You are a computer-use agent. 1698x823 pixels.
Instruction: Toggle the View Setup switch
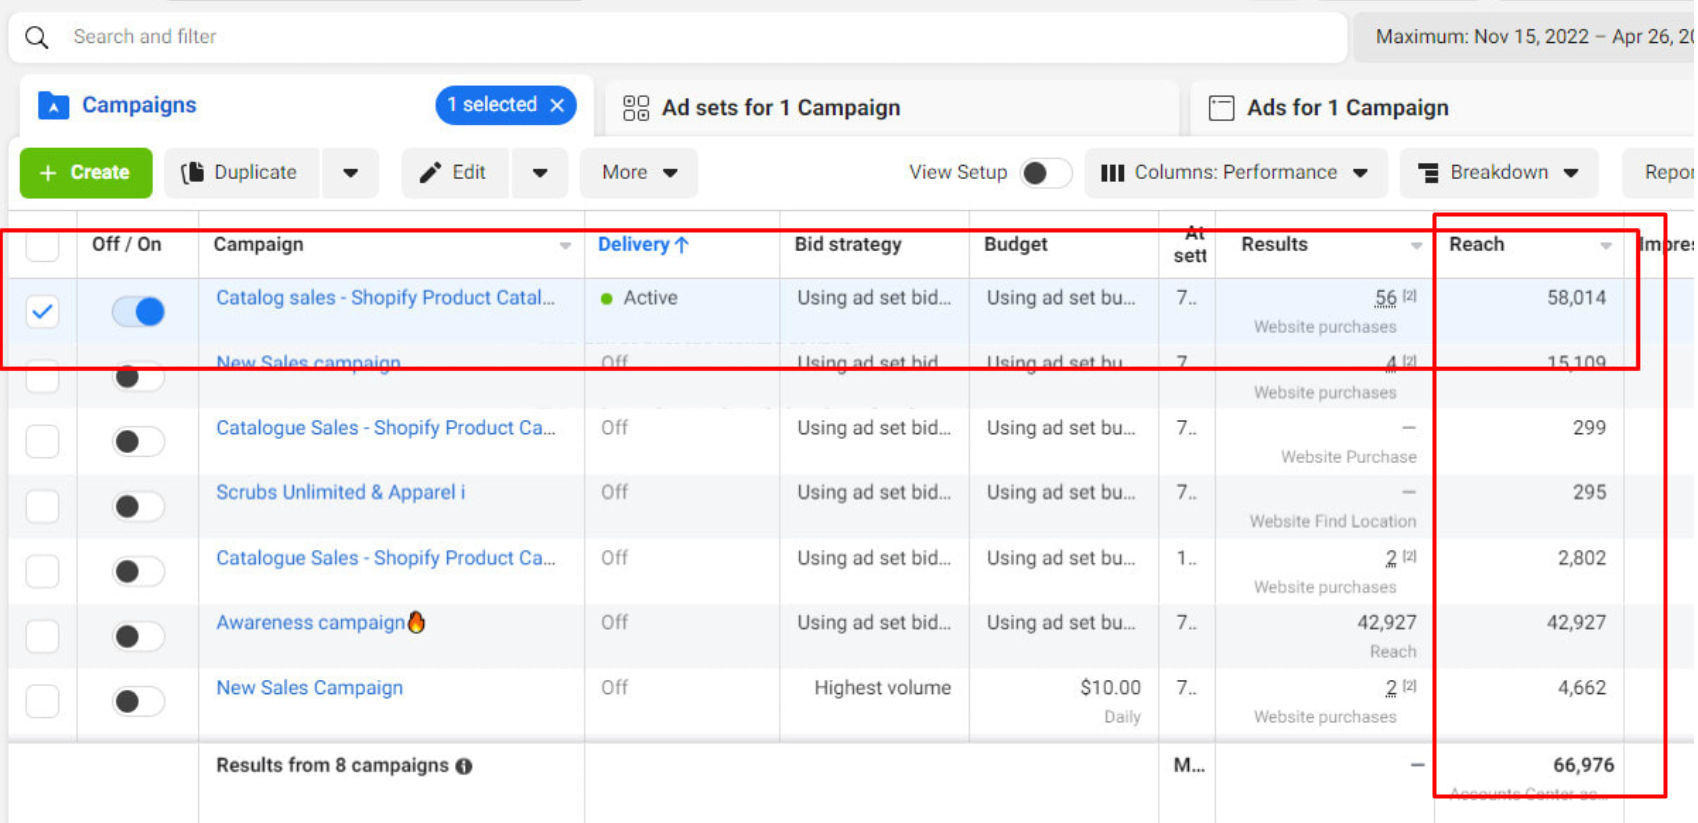(x=1045, y=173)
